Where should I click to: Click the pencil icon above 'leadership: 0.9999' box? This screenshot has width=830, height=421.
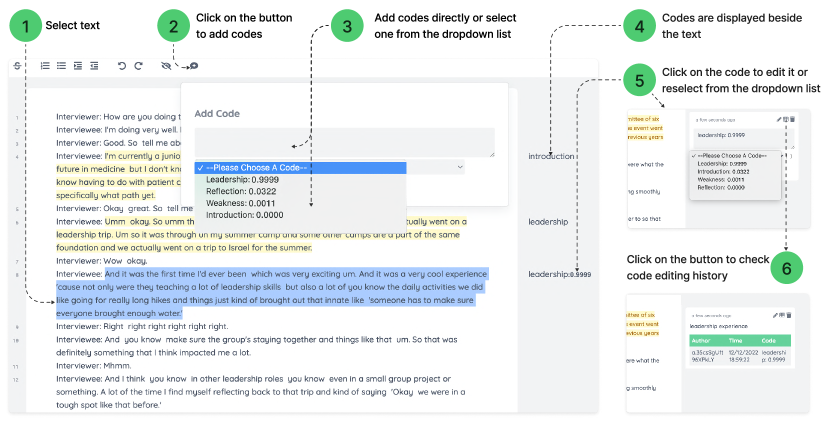coord(778,119)
